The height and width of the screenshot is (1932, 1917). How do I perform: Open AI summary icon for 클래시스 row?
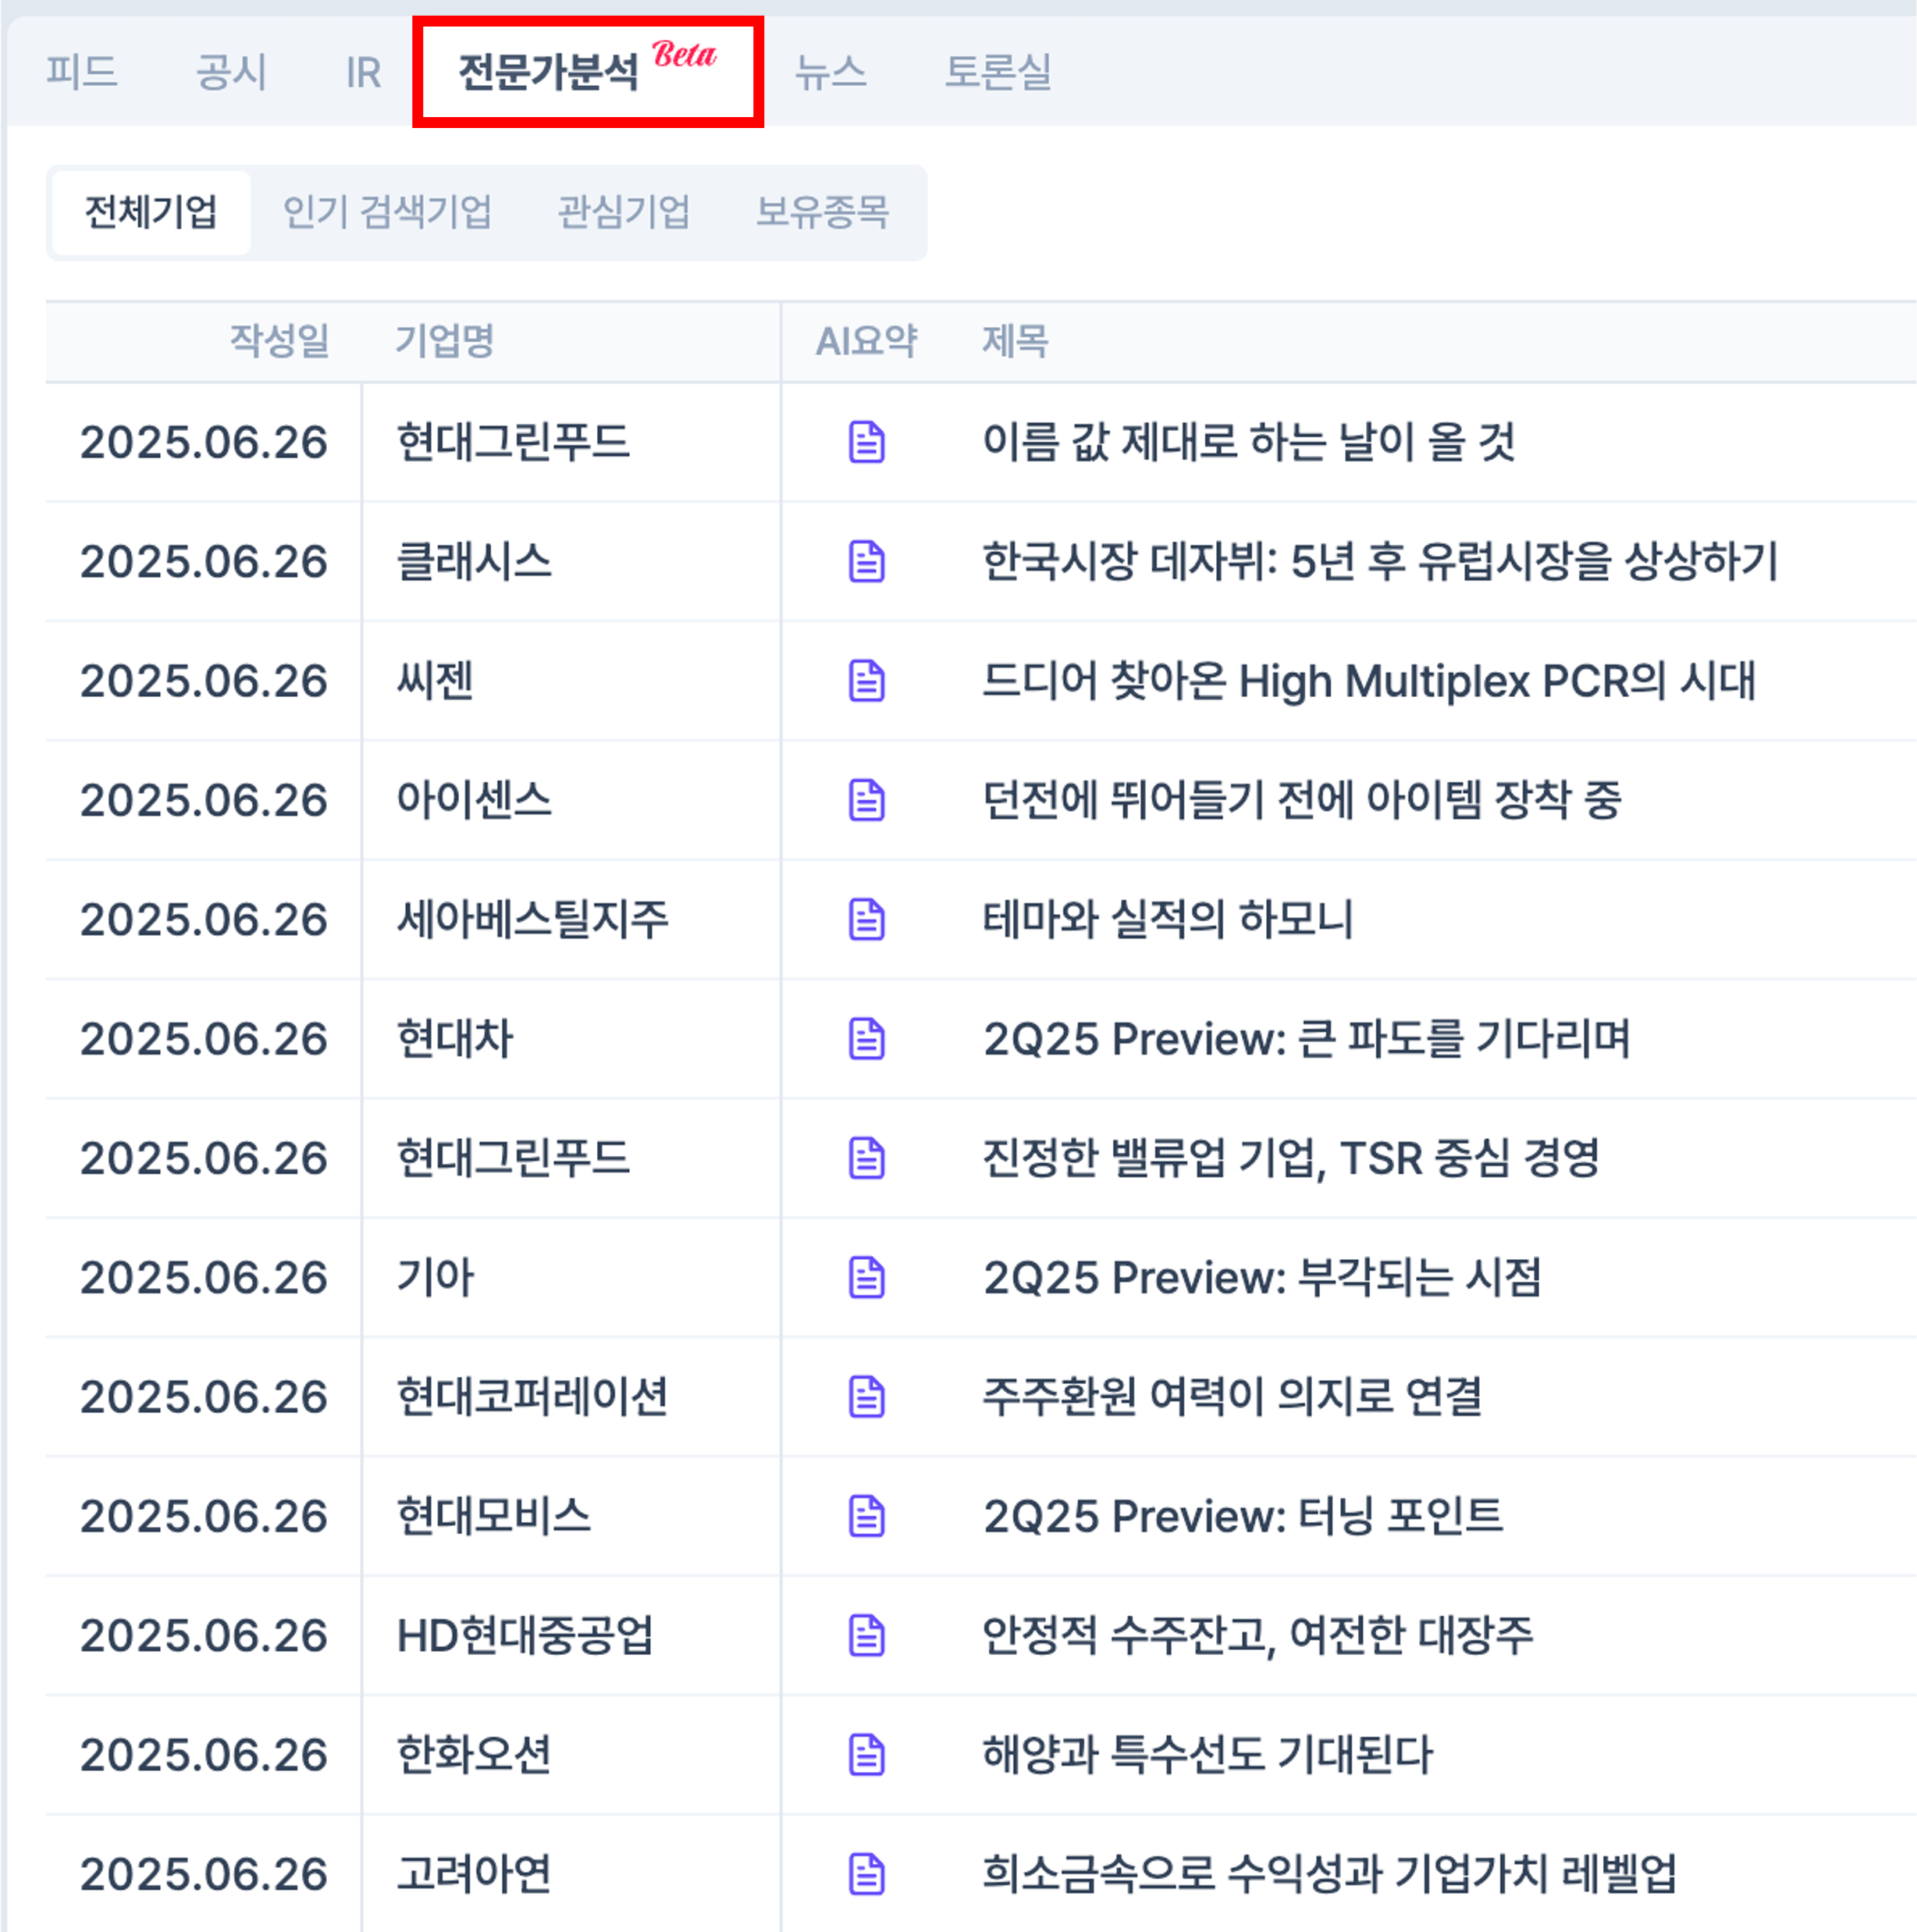pos(866,561)
